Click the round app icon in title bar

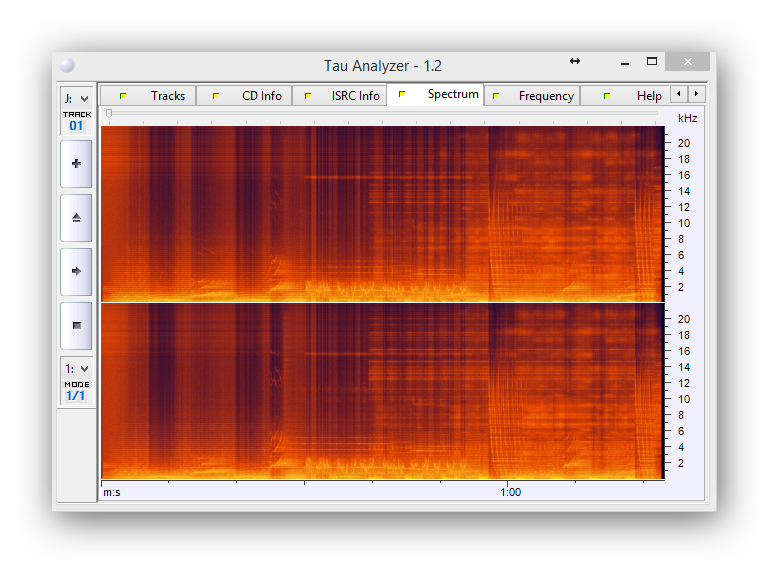[x=67, y=65]
